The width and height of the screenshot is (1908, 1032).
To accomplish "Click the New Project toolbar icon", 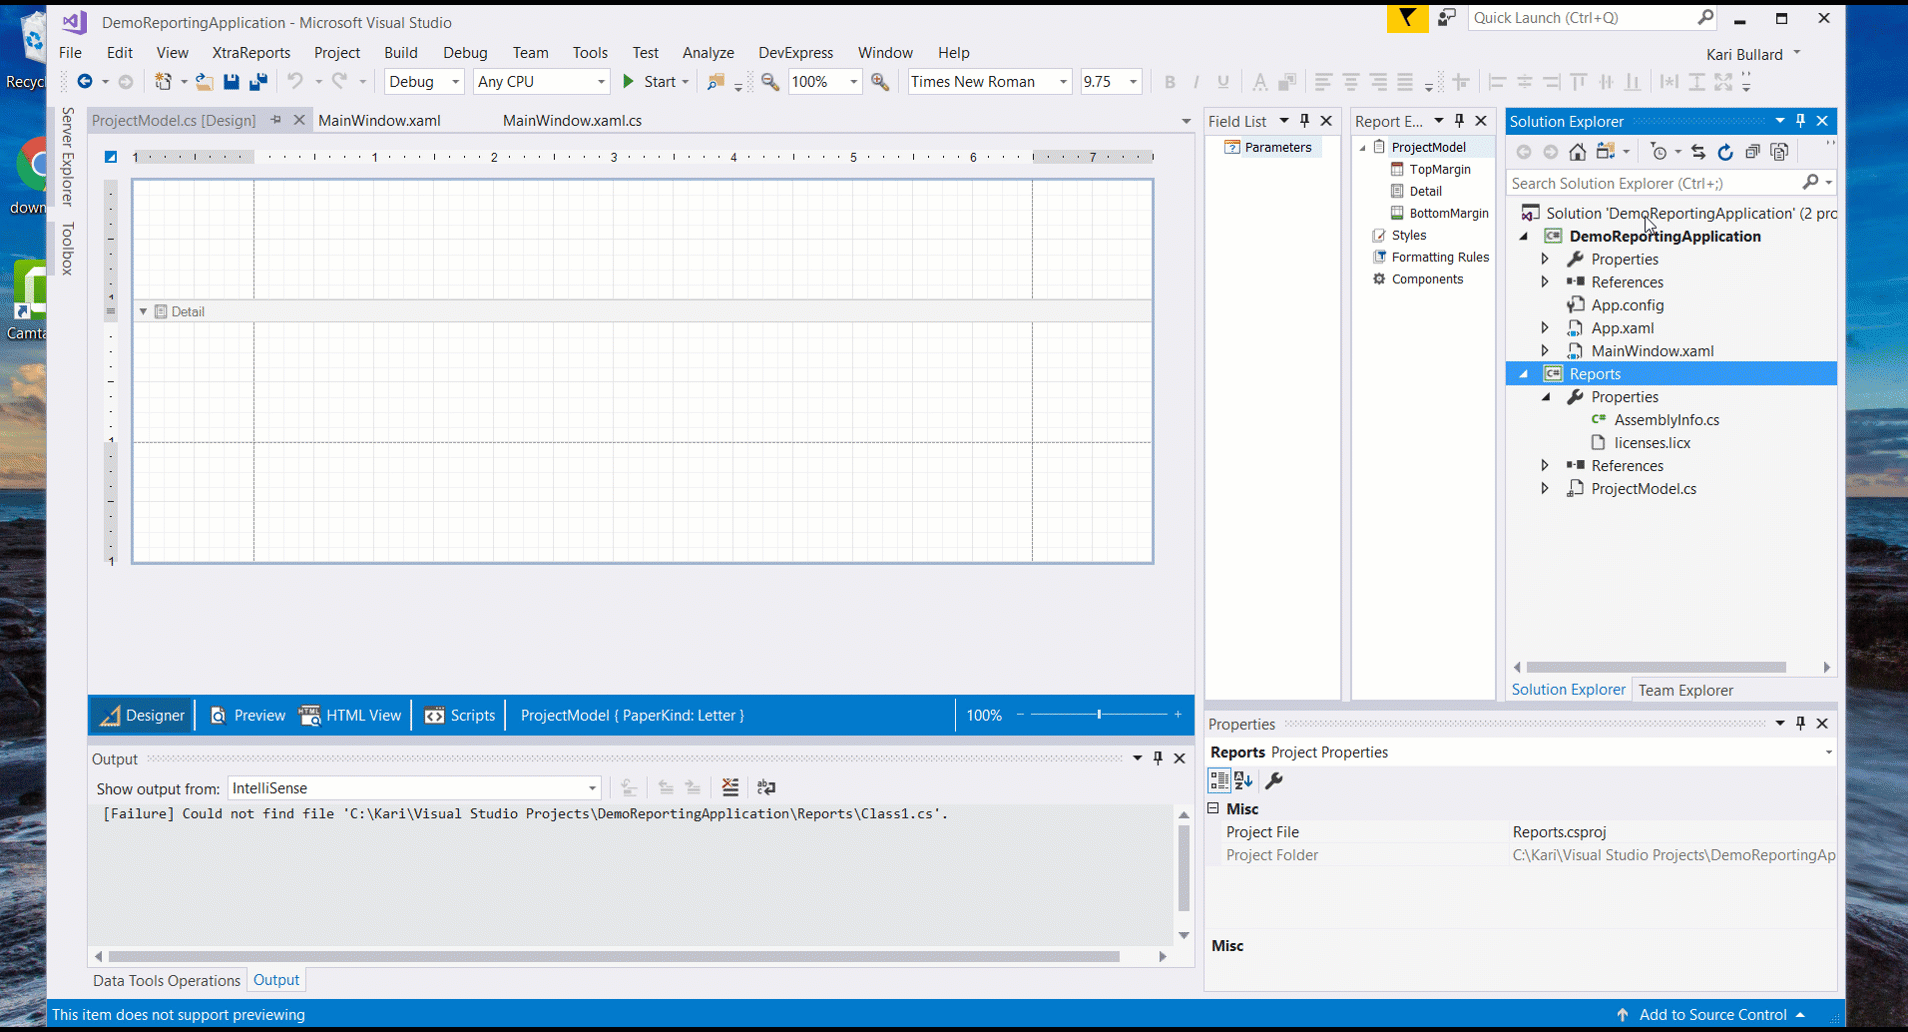I will tap(163, 82).
